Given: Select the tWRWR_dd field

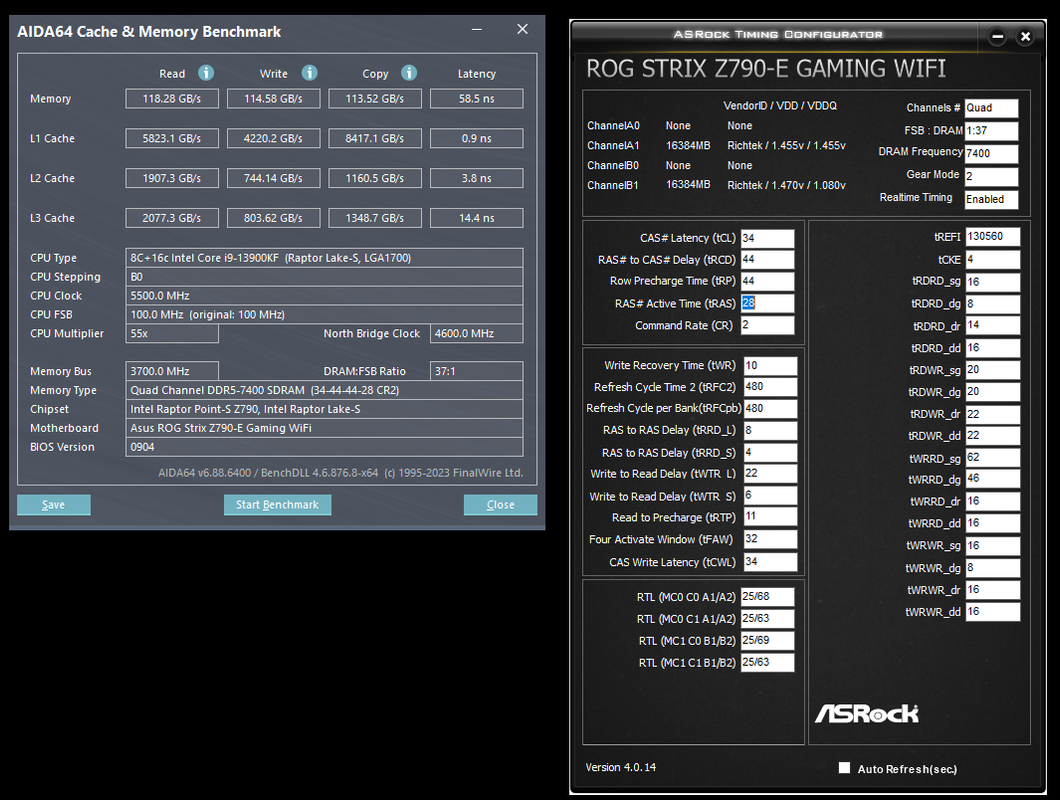Looking at the screenshot, I should pos(992,612).
